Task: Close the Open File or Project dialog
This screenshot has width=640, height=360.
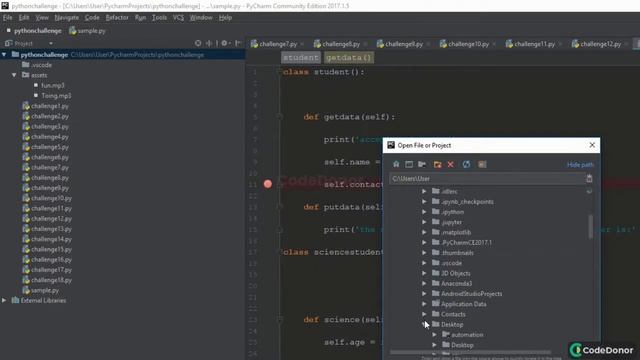Action: pyautogui.click(x=592, y=145)
